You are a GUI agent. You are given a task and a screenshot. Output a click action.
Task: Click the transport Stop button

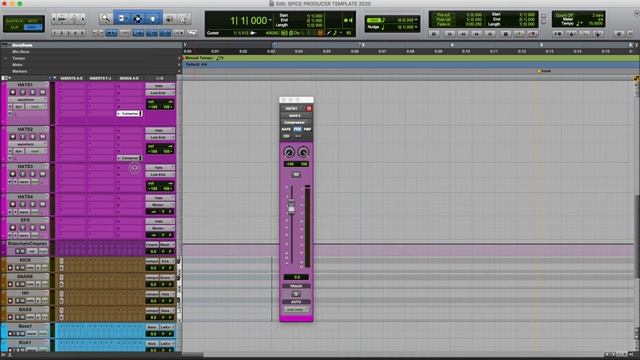(505, 34)
